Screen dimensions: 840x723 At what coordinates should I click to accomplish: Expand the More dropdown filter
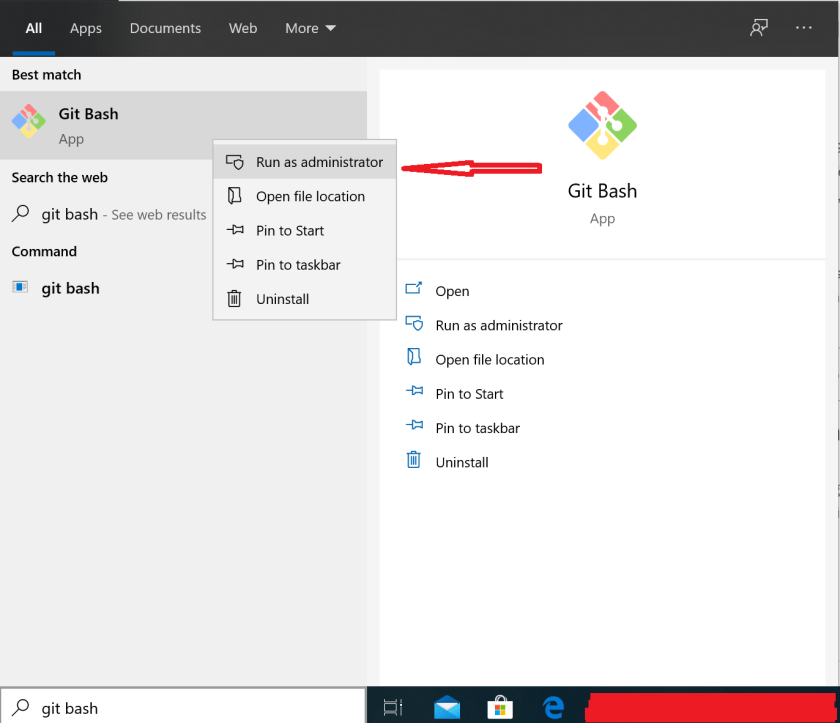310,28
